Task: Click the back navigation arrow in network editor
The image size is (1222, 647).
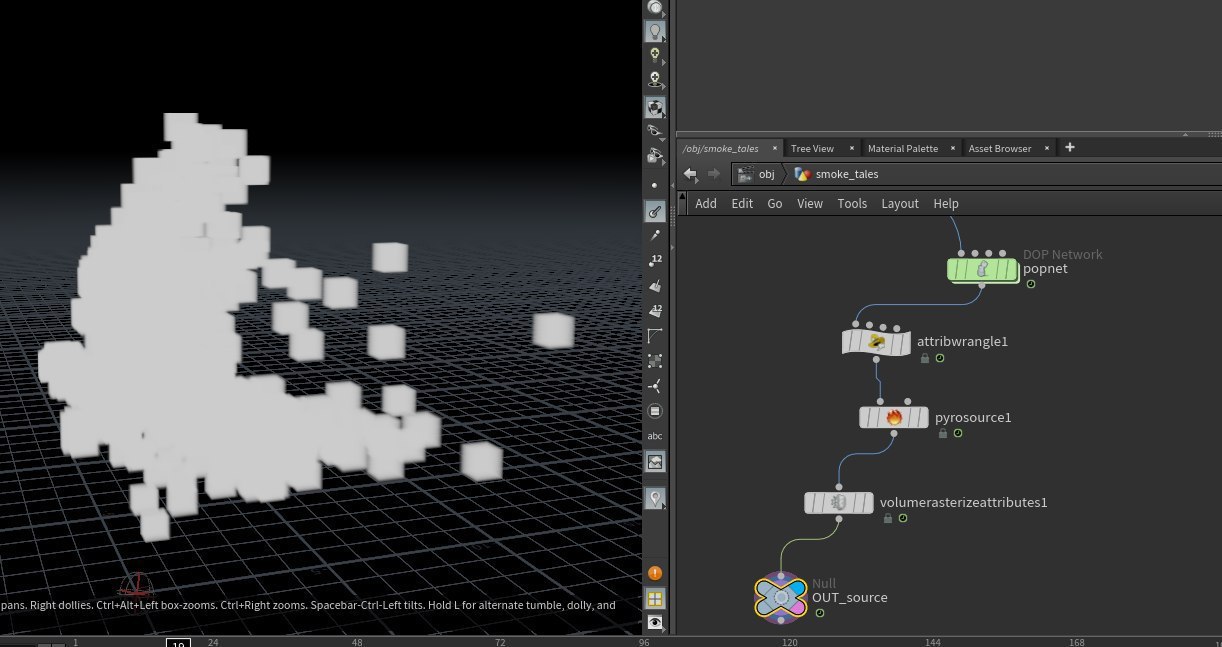Action: [690, 174]
